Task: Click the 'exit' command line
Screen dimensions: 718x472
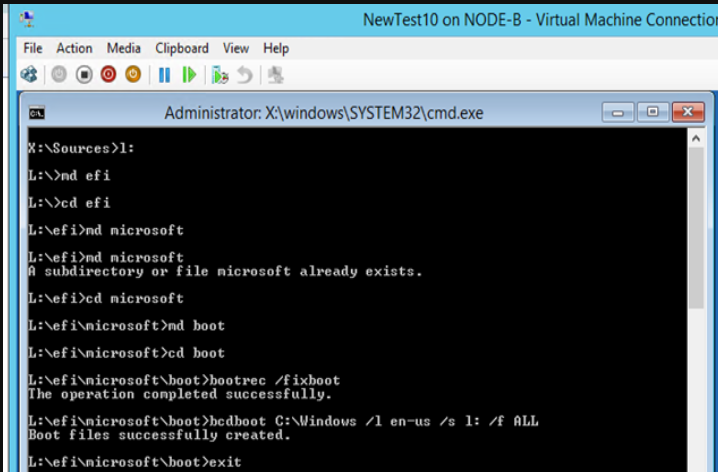Action: tap(135, 461)
